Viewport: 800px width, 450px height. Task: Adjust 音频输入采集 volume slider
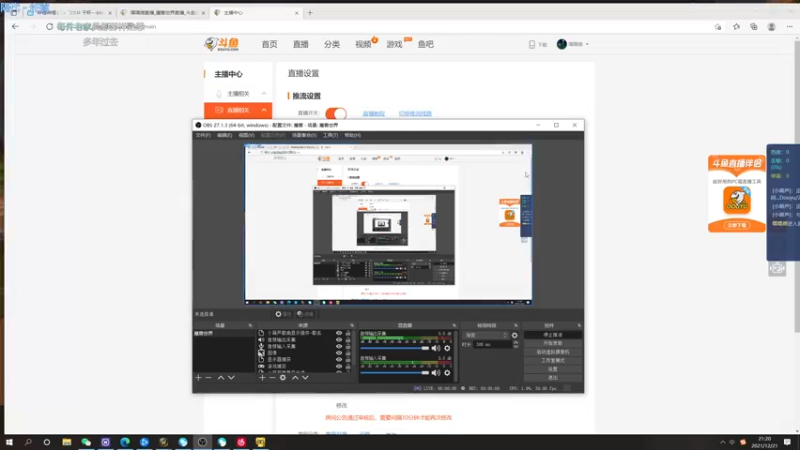(x=395, y=373)
